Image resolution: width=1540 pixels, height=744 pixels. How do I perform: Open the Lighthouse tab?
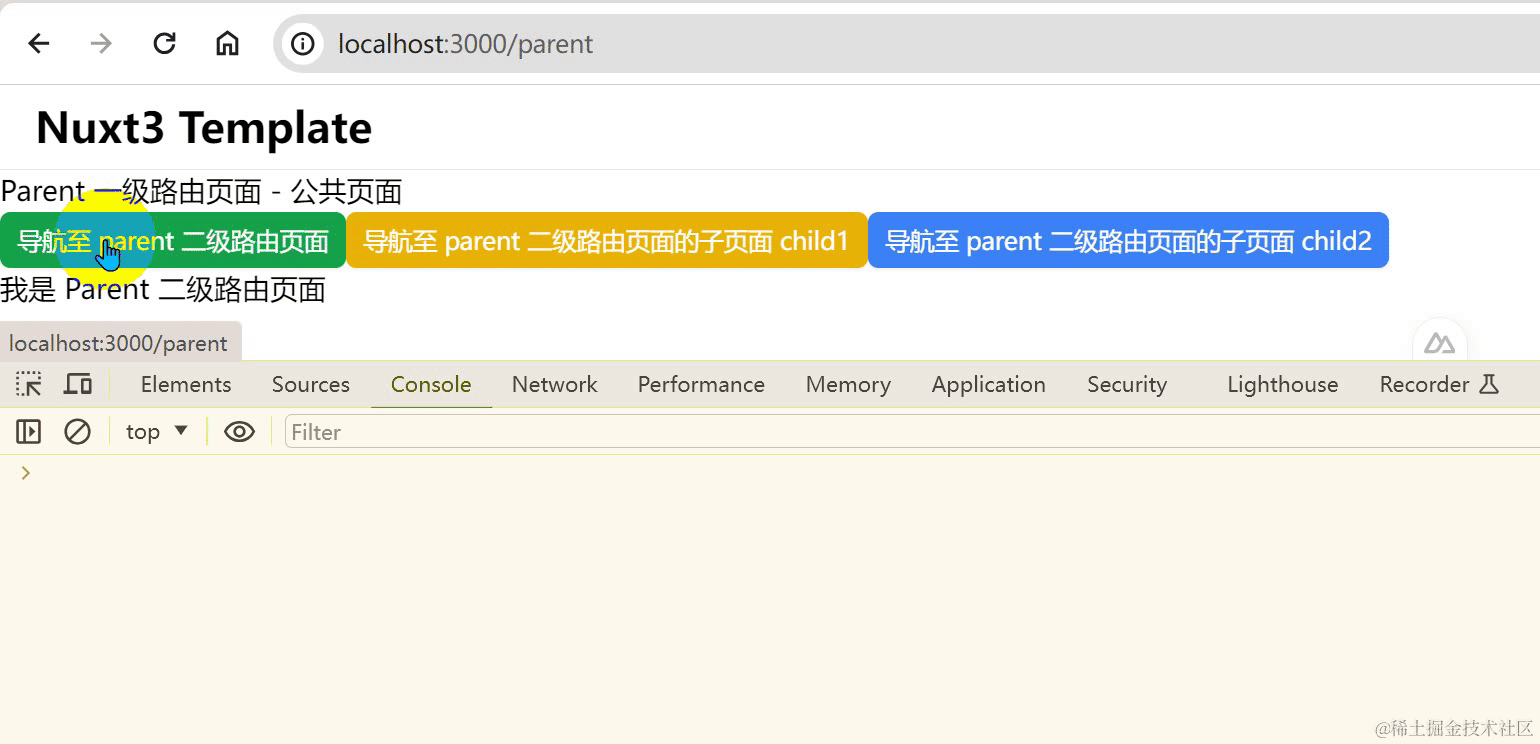[x=1283, y=385]
